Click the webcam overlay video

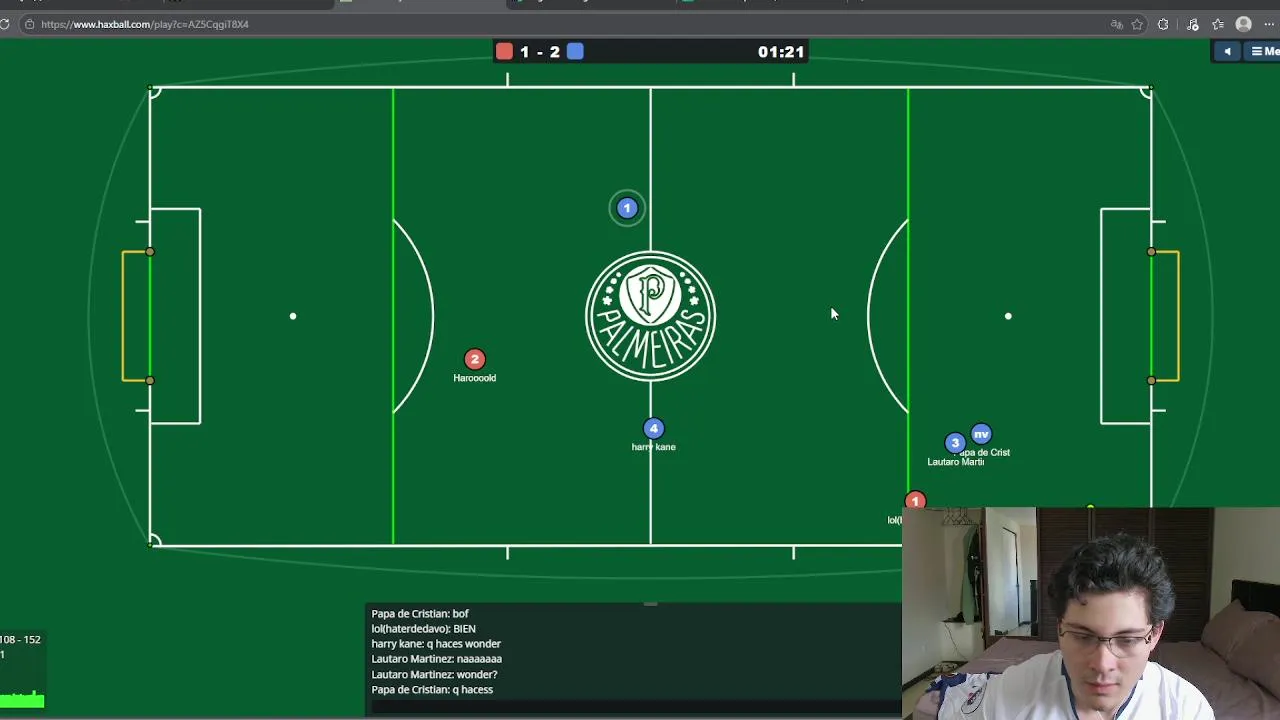(x=1091, y=613)
